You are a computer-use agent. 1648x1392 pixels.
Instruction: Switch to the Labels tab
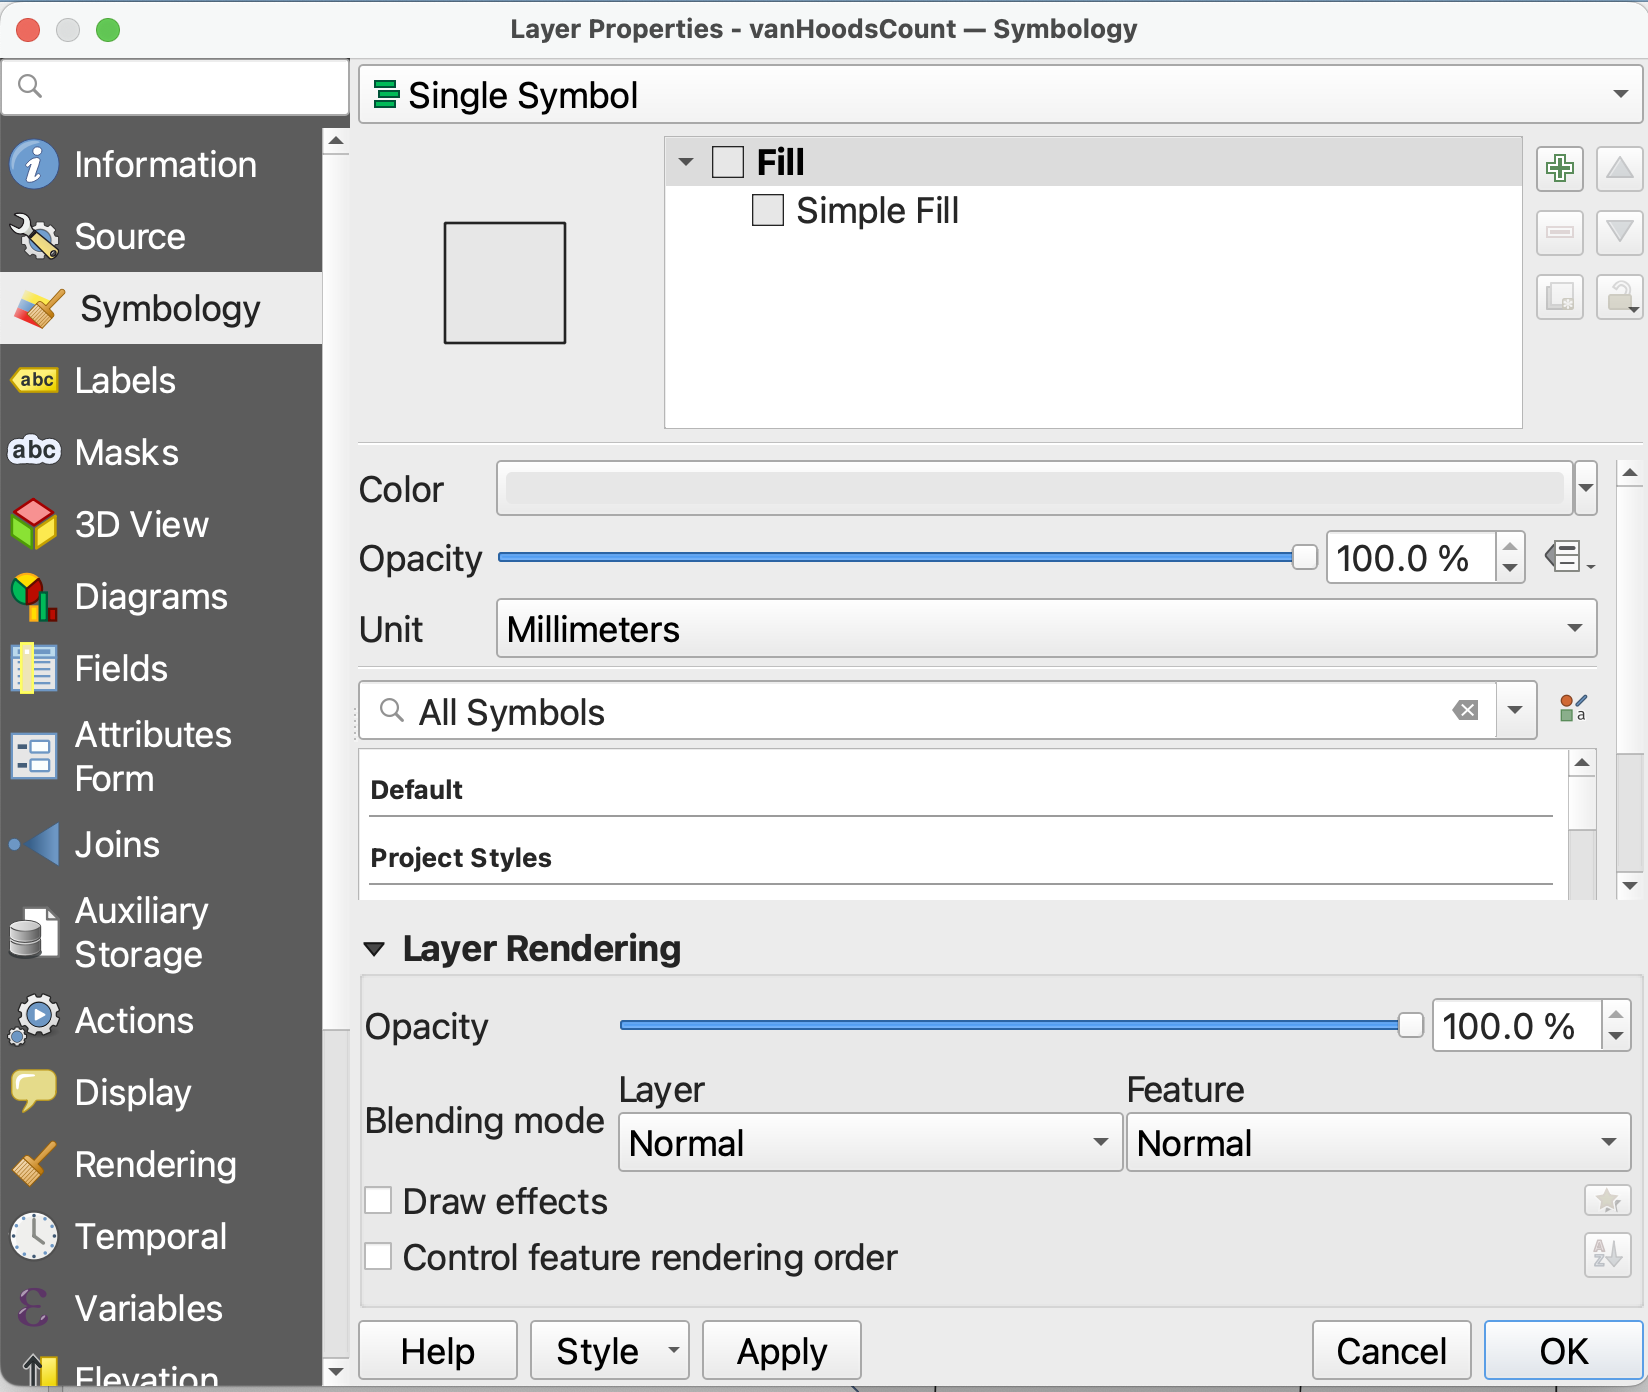click(125, 381)
